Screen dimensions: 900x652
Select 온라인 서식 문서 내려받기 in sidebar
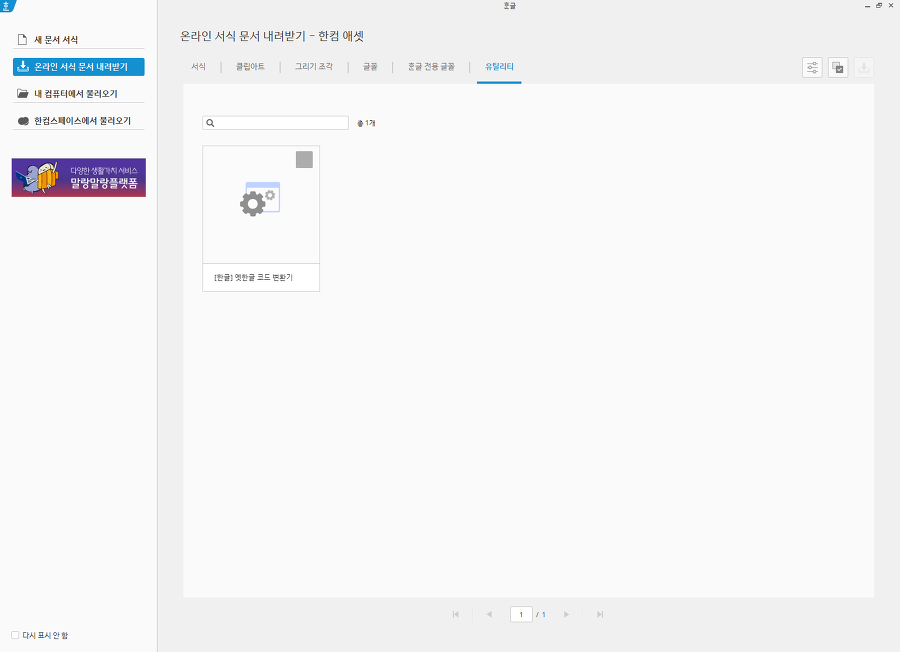(79, 67)
